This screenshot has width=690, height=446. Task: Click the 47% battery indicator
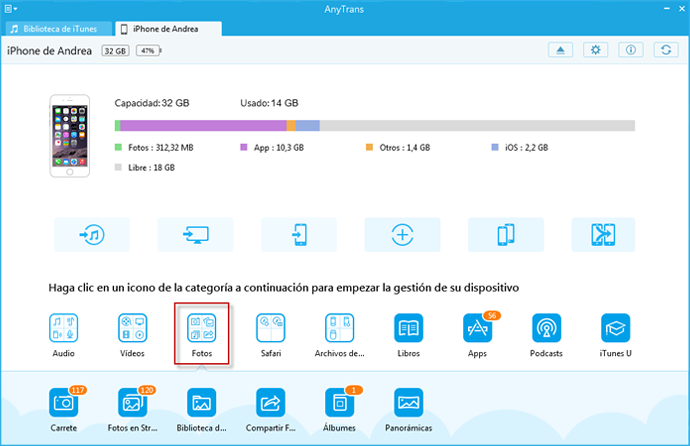148,51
